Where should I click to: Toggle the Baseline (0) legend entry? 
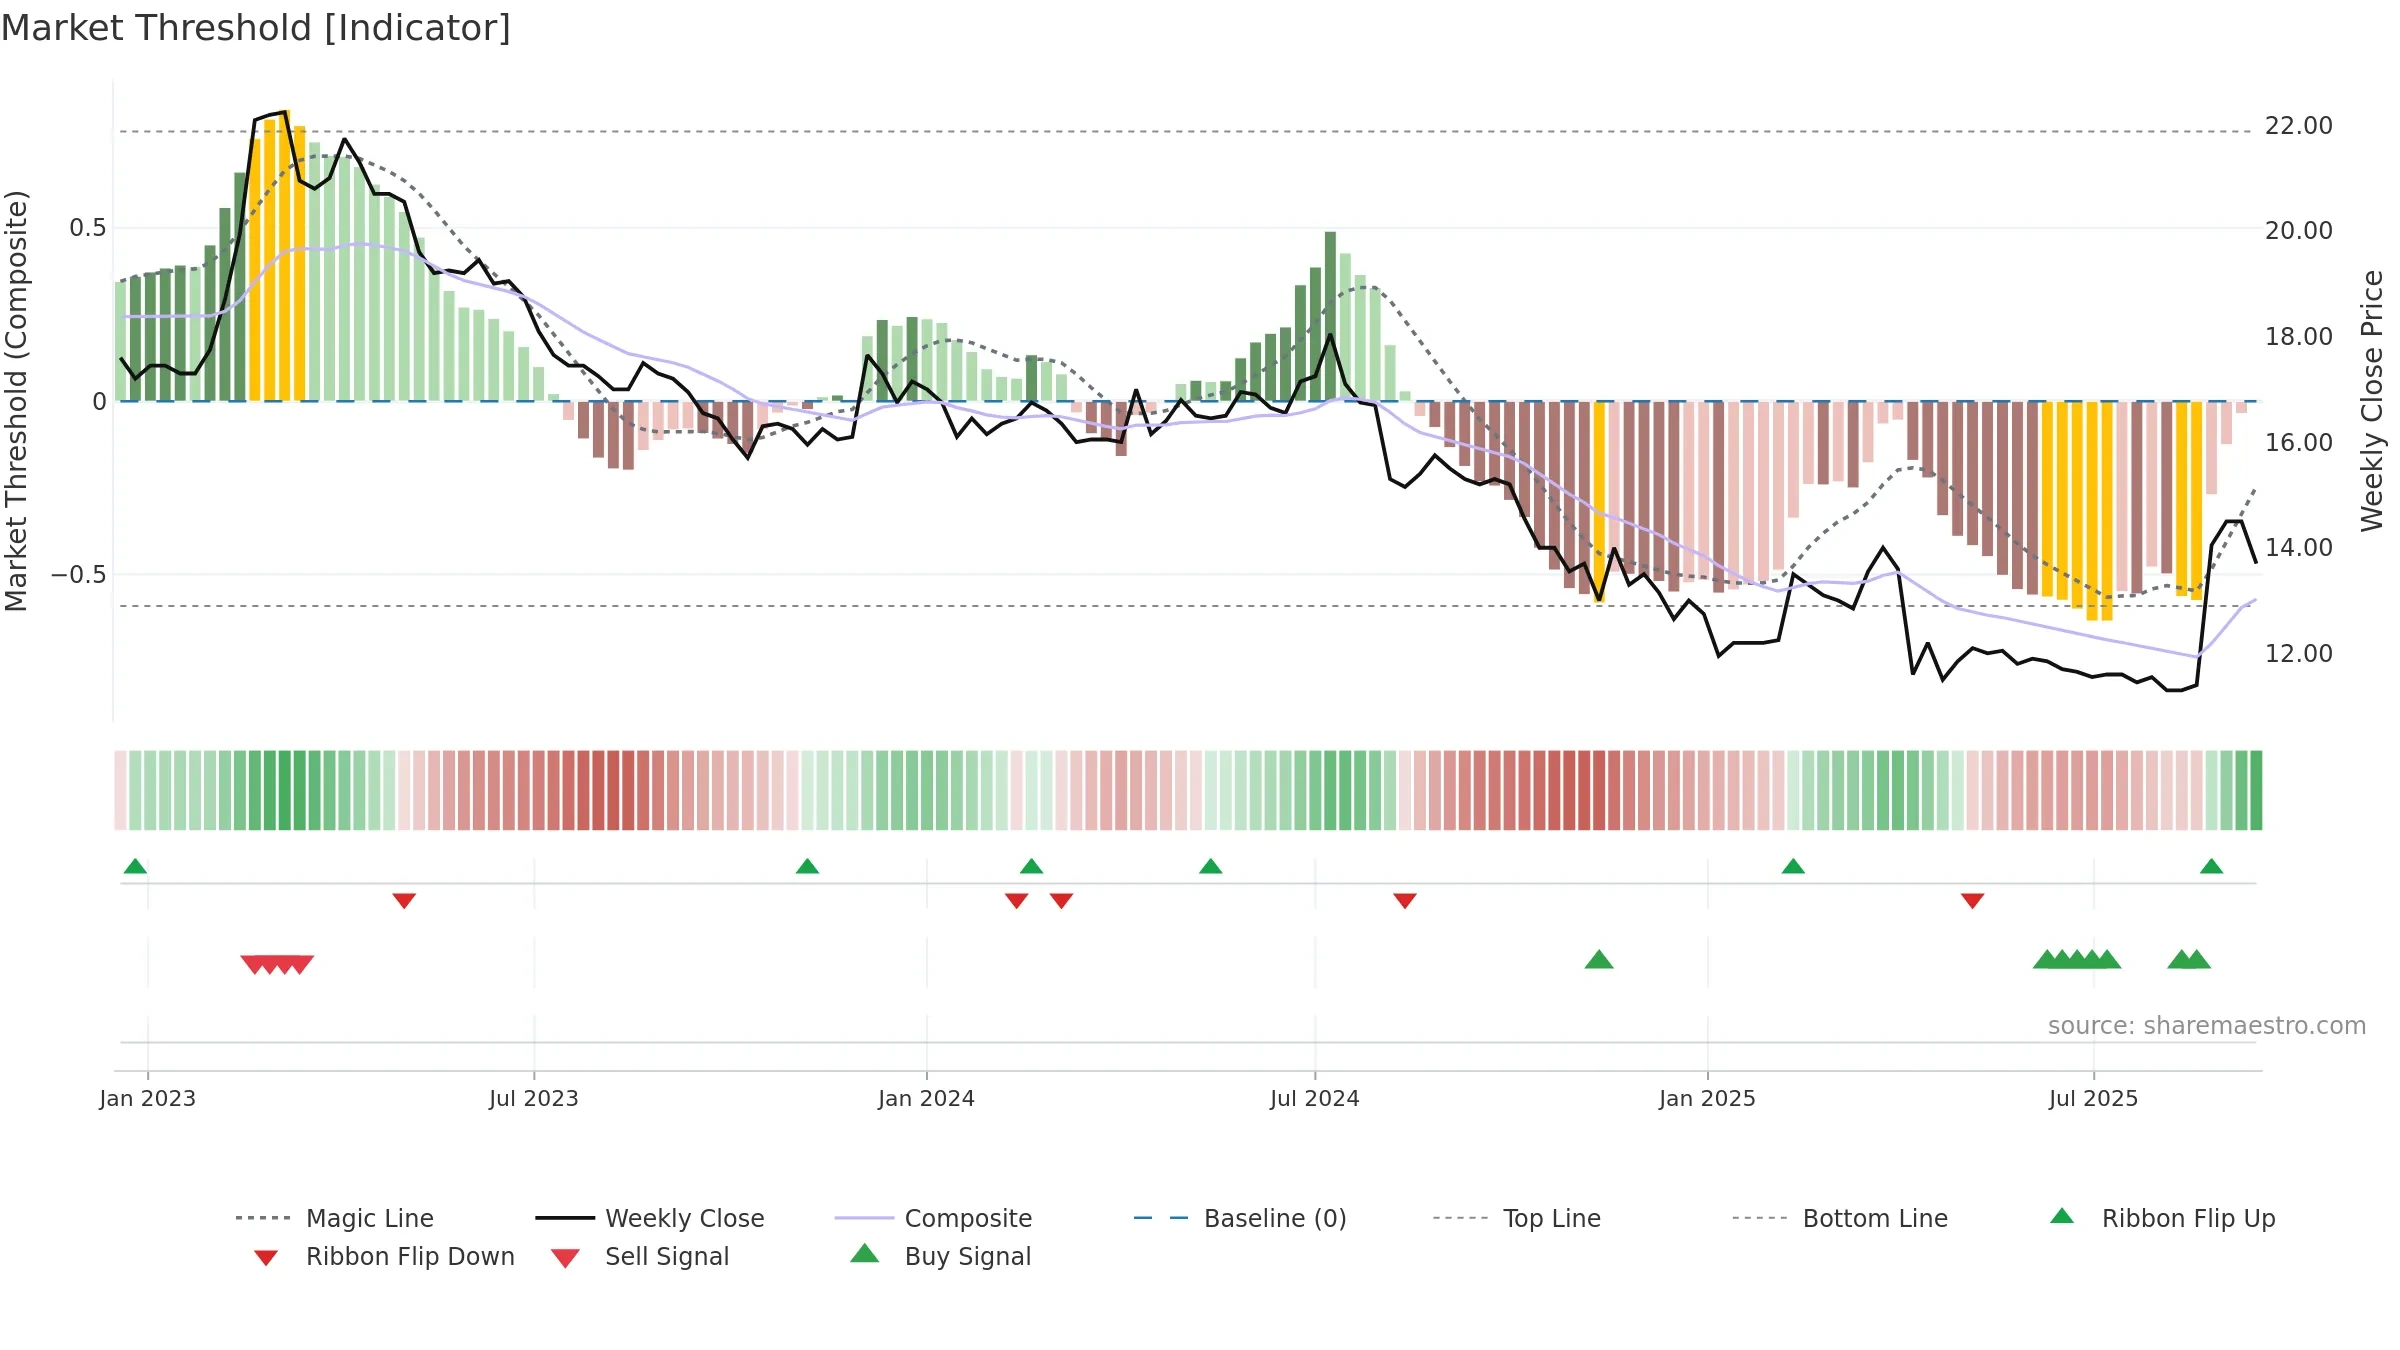[1240, 1218]
